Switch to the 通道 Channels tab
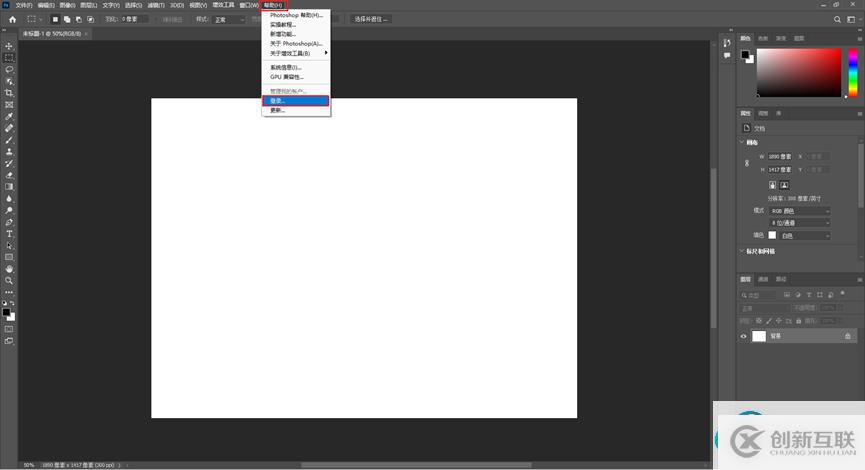 (x=763, y=280)
